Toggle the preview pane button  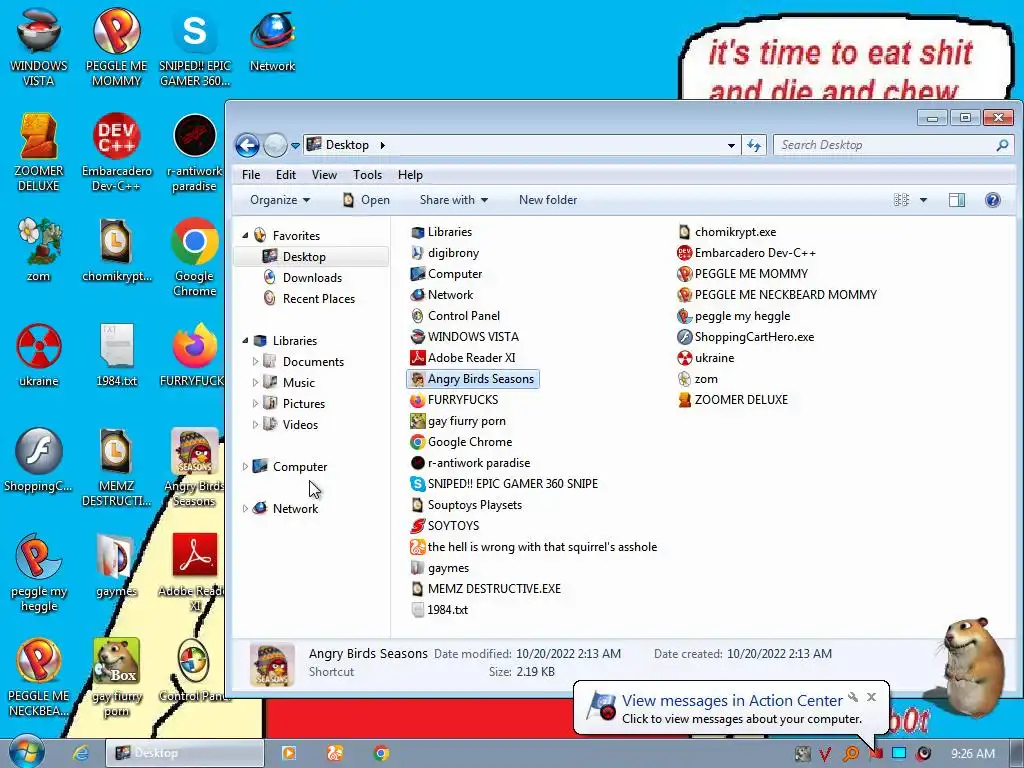957,200
